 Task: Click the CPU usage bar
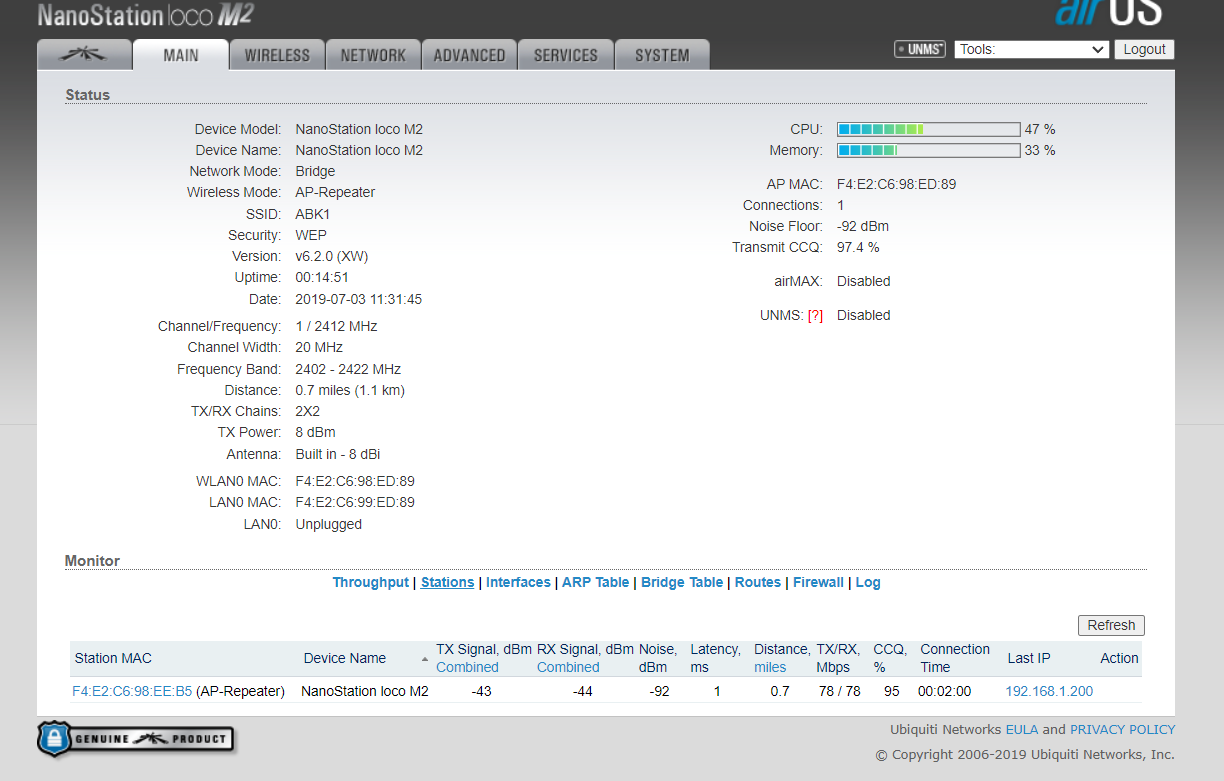pyautogui.click(x=928, y=129)
